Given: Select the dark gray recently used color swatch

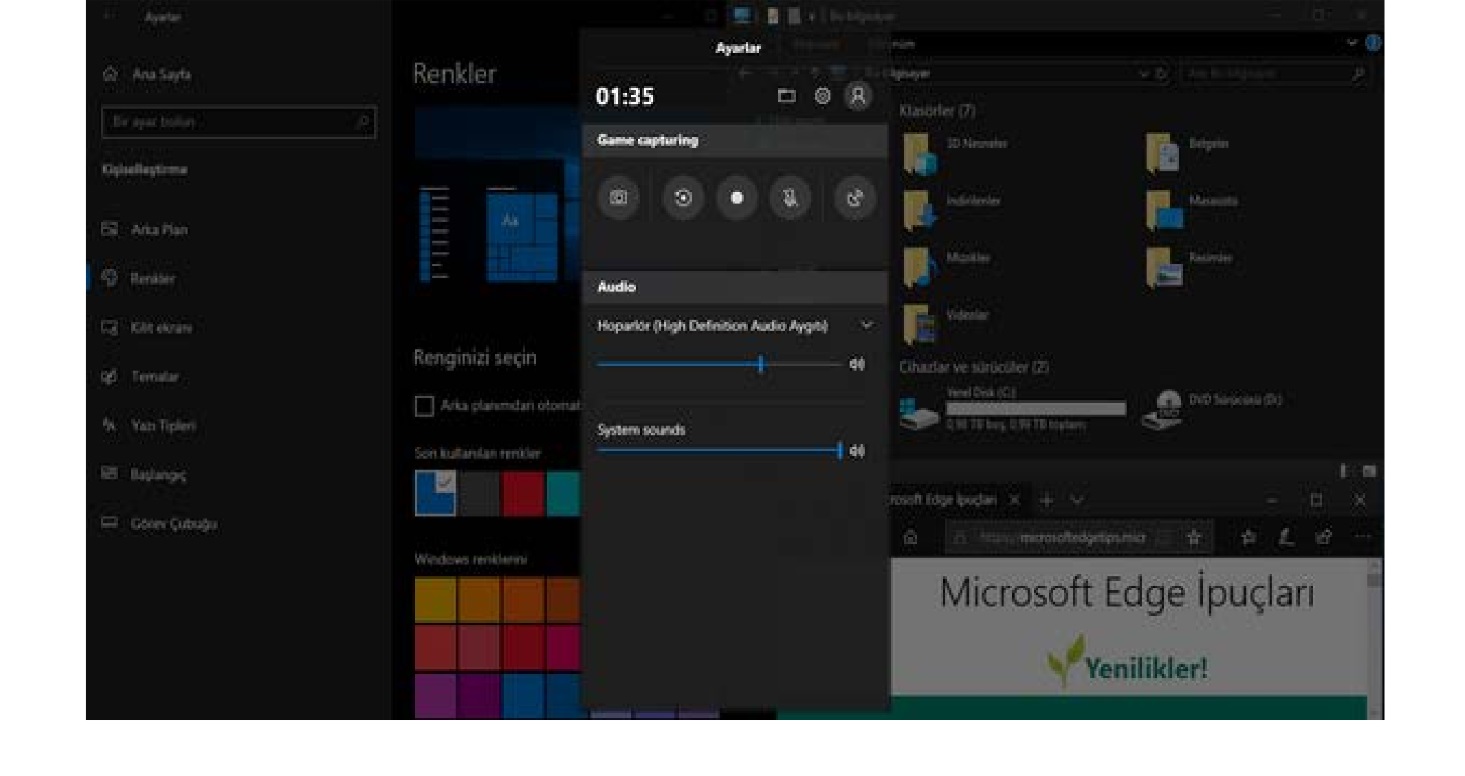Looking at the screenshot, I should [x=479, y=494].
